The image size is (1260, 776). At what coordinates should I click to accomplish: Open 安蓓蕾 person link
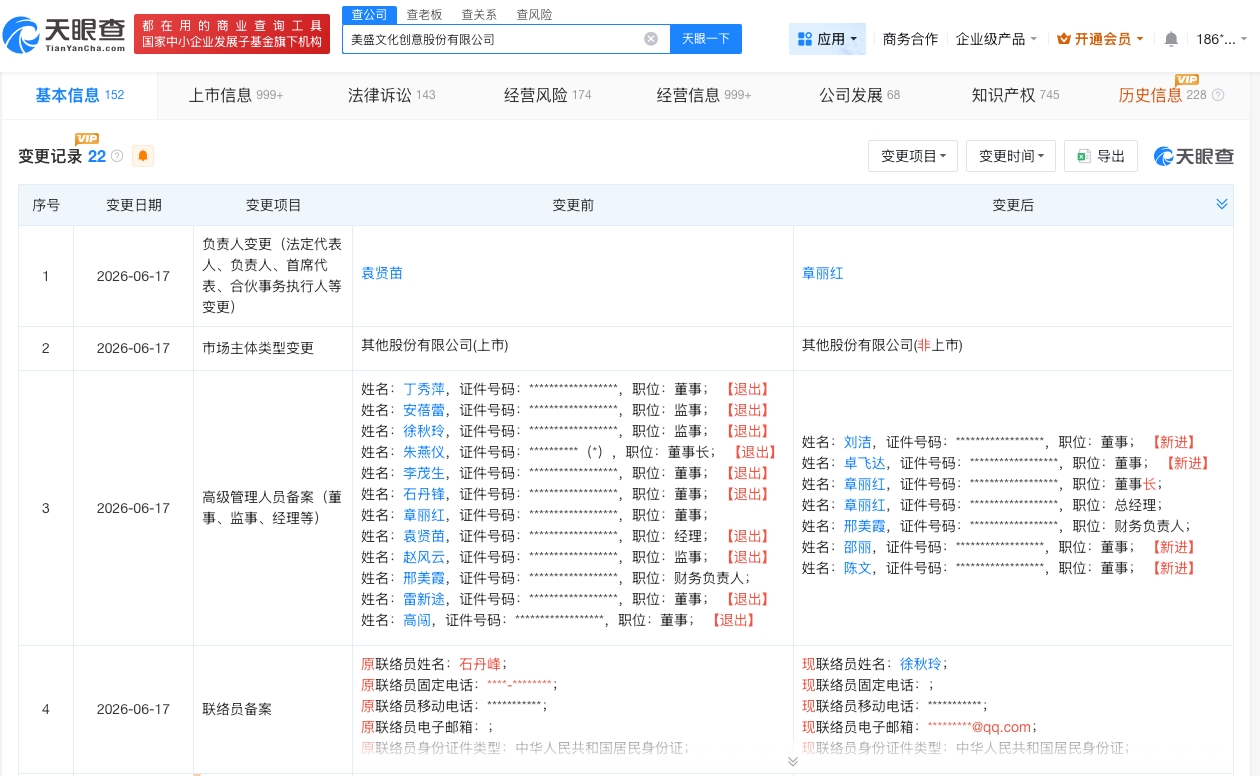[x=424, y=410]
